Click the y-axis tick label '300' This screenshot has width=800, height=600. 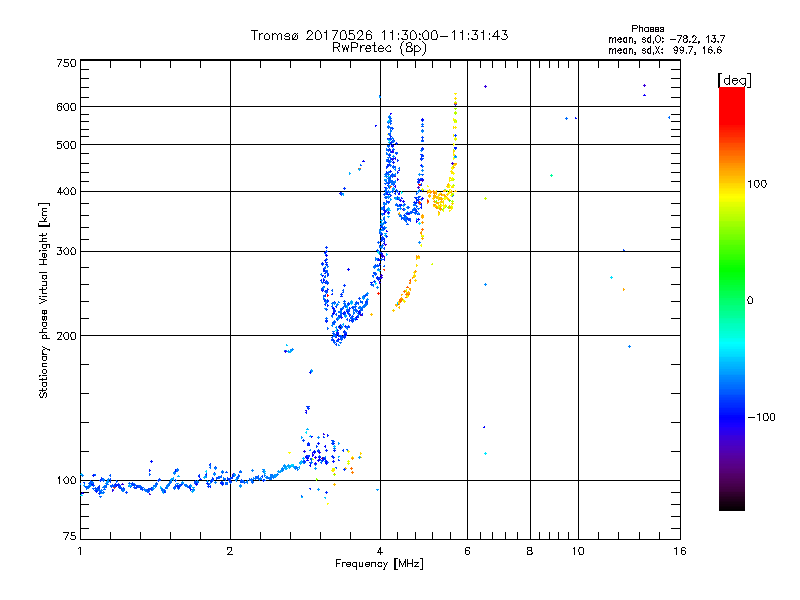(x=66, y=252)
